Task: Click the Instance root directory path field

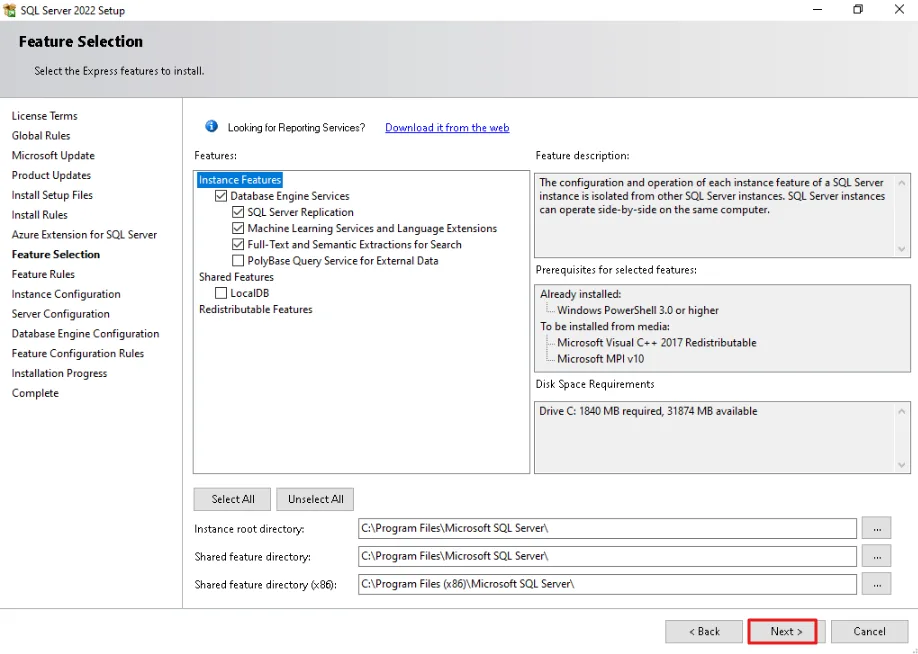Action: [x=607, y=528]
